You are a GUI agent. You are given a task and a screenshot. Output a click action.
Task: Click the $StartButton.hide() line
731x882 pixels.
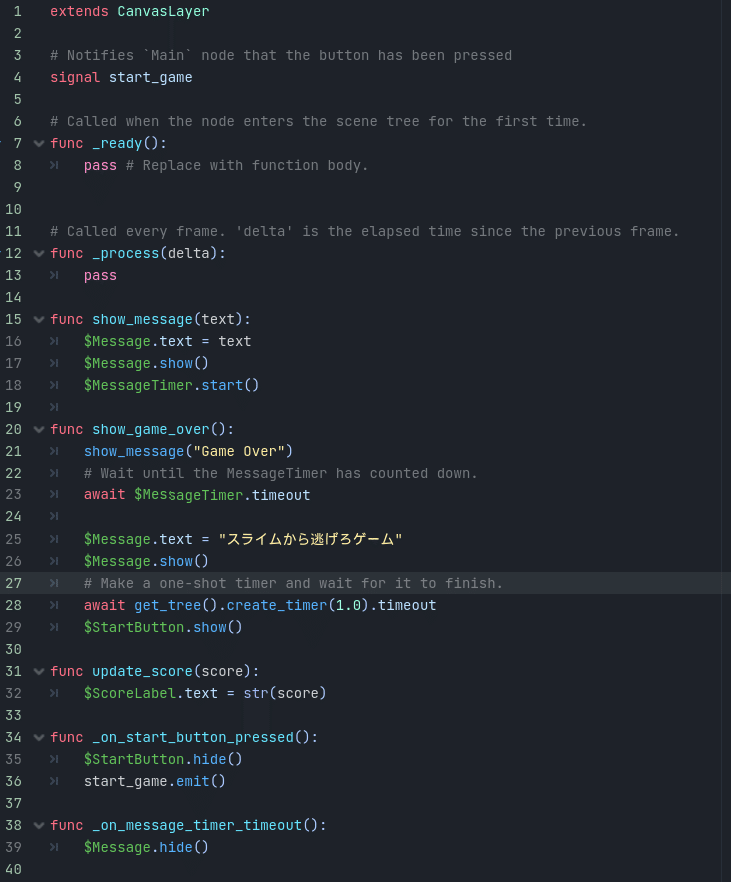pos(163,759)
